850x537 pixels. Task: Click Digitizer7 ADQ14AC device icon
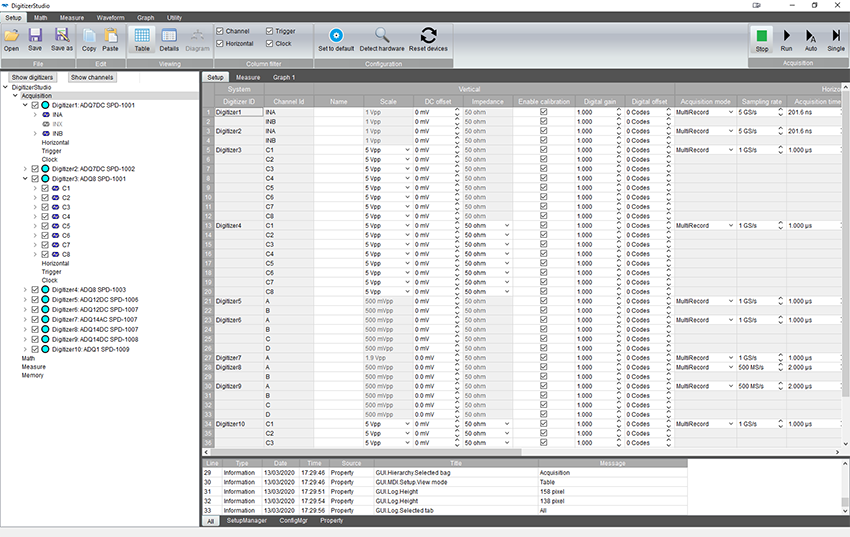(46, 320)
